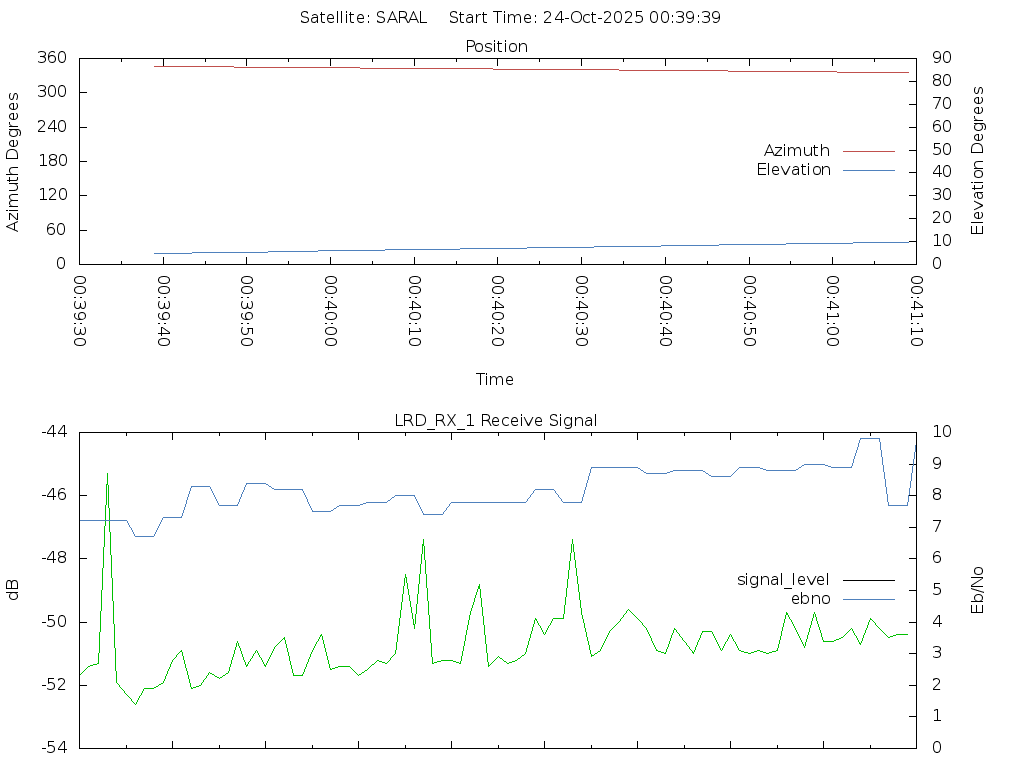
Task: Click the Position plot title
Action: click(496, 46)
